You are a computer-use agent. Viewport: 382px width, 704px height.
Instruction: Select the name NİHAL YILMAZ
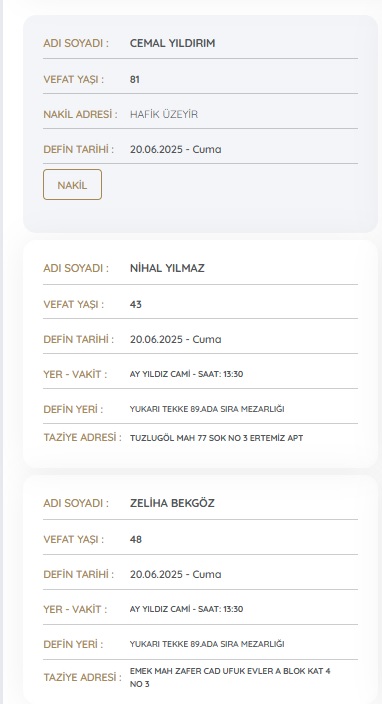coord(167,268)
